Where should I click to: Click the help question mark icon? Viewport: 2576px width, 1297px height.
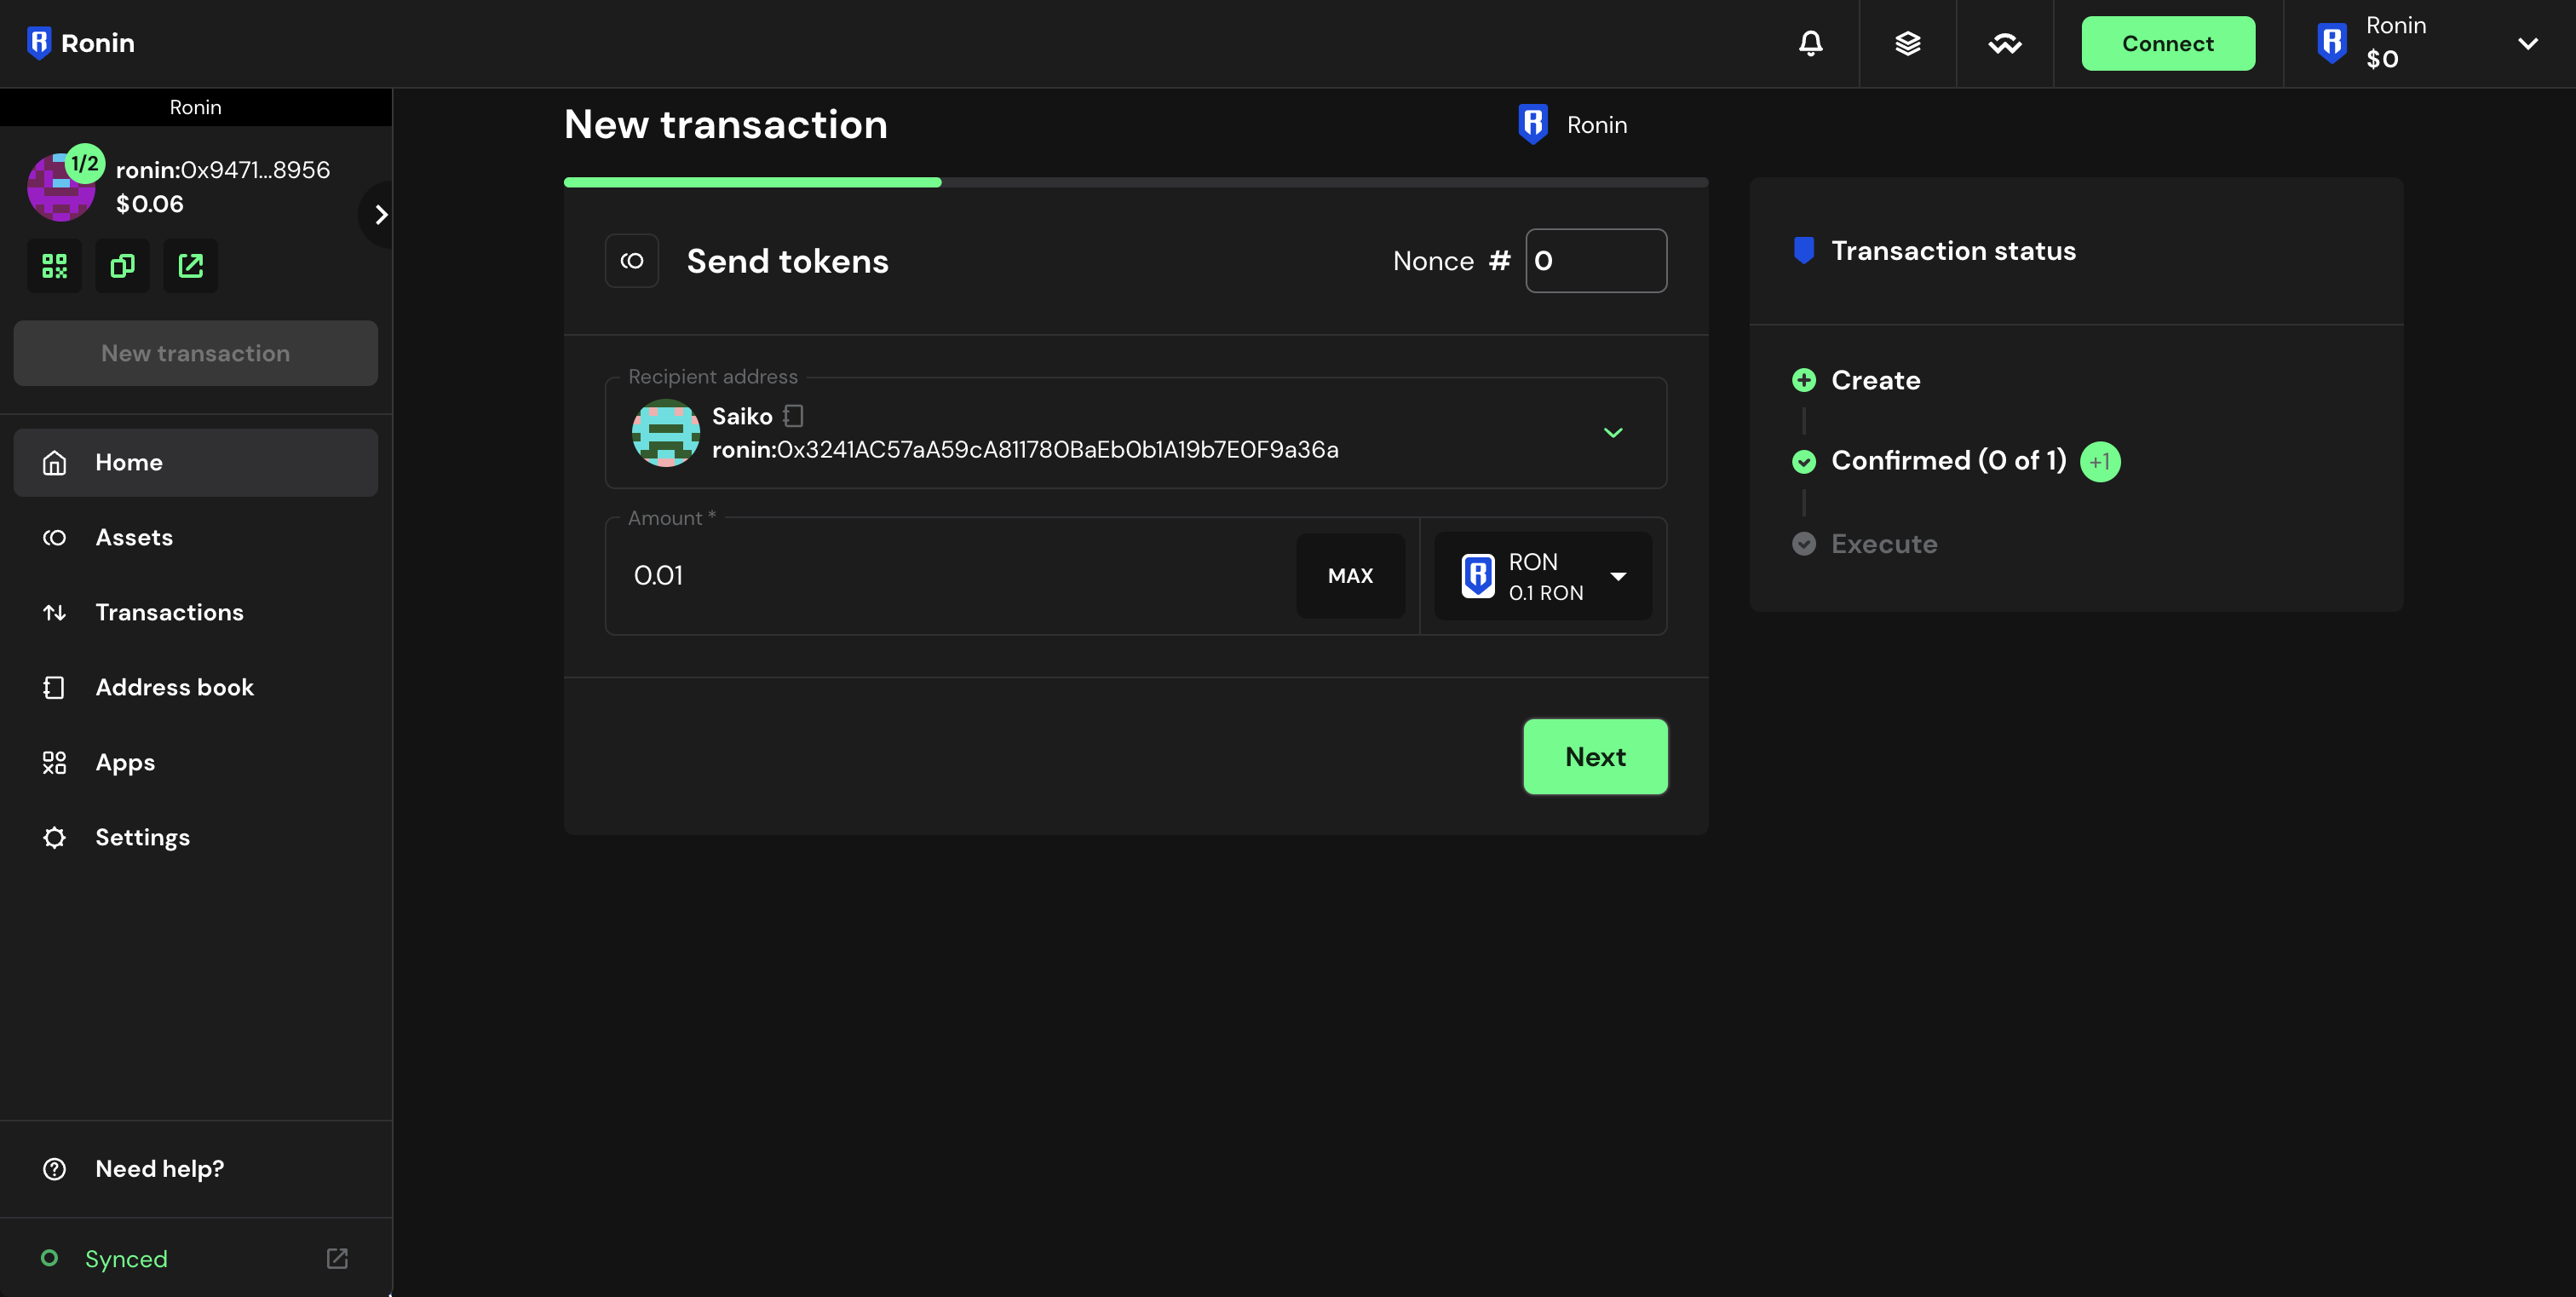click(x=54, y=1168)
